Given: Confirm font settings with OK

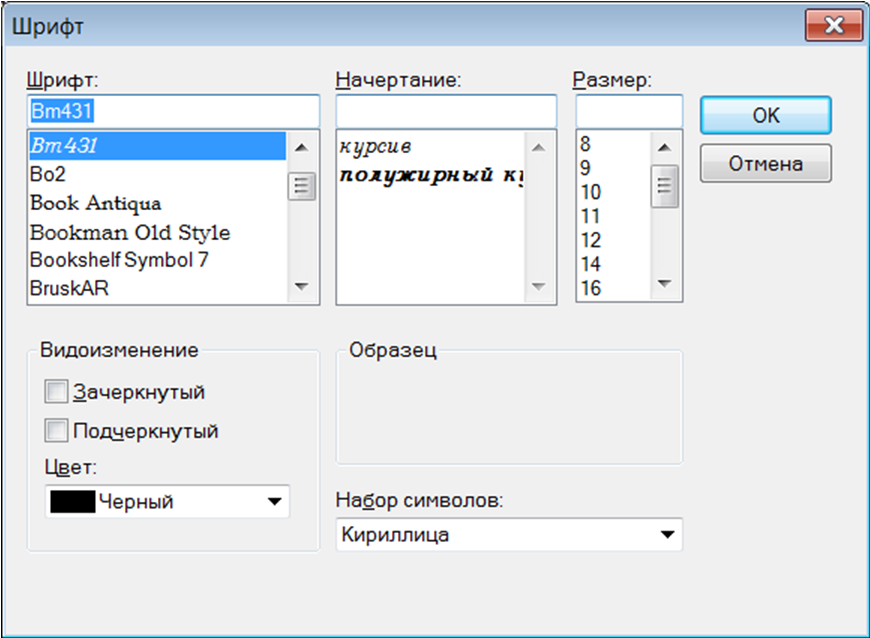Looking at the screenshot, I should 765,115.
